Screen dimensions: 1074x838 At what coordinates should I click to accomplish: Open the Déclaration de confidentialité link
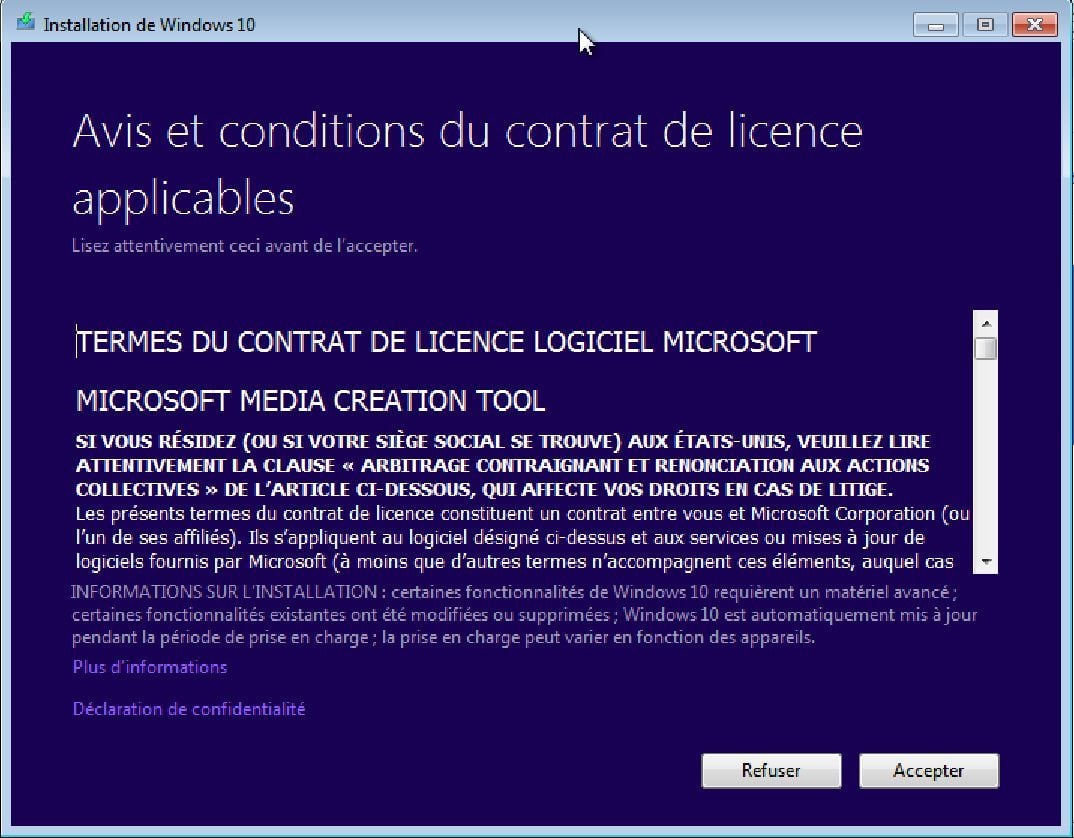pos(189,709)
